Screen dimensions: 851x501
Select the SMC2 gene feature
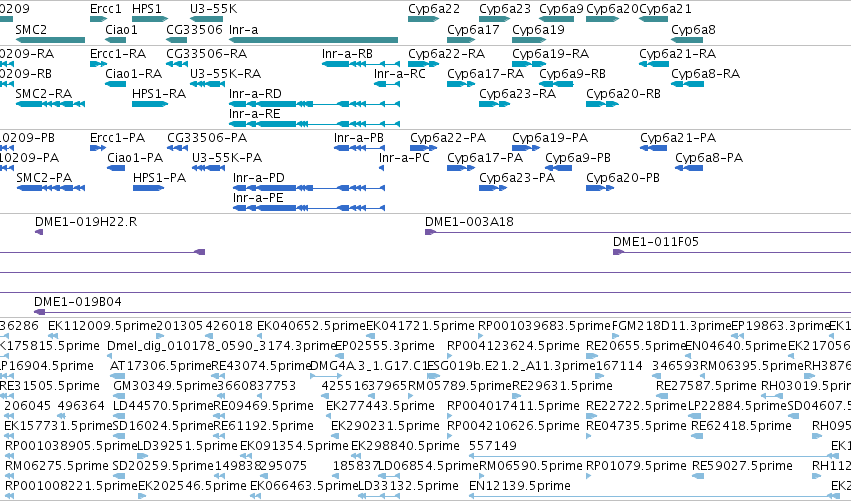(x=50, y=40)
